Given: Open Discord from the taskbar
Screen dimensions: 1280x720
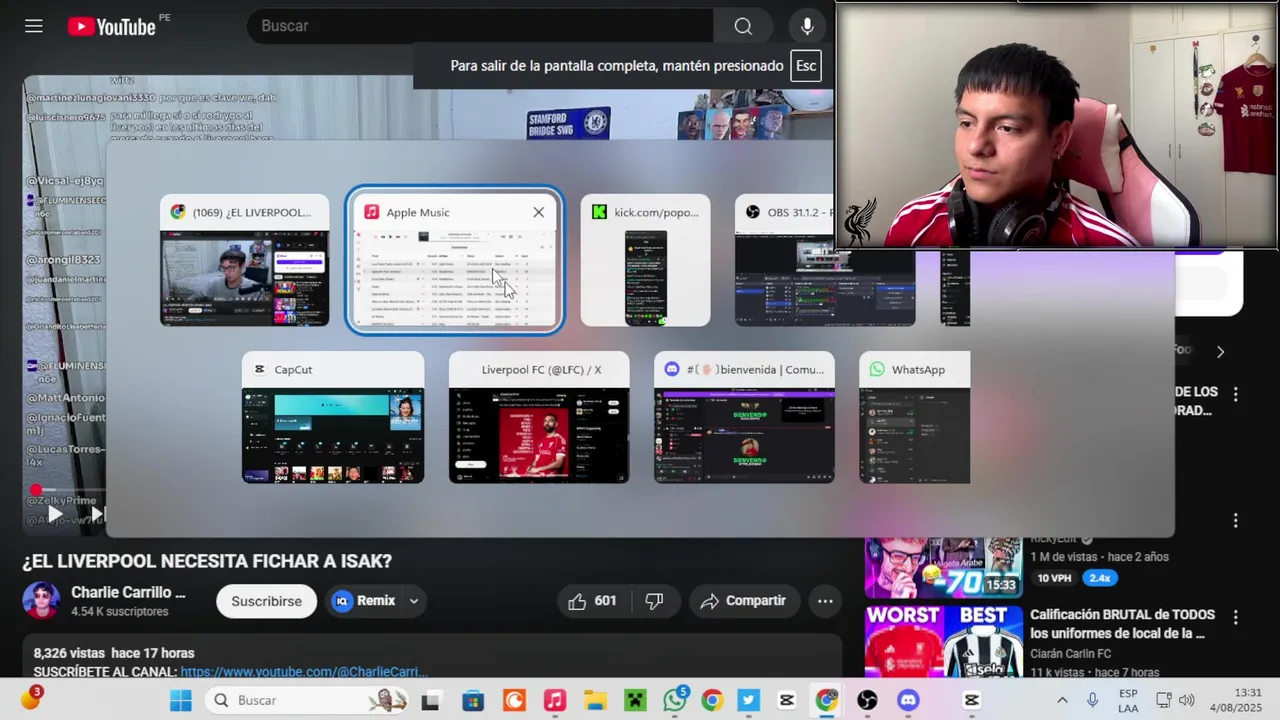Looking at the screenshot, I should click(908, 700).
